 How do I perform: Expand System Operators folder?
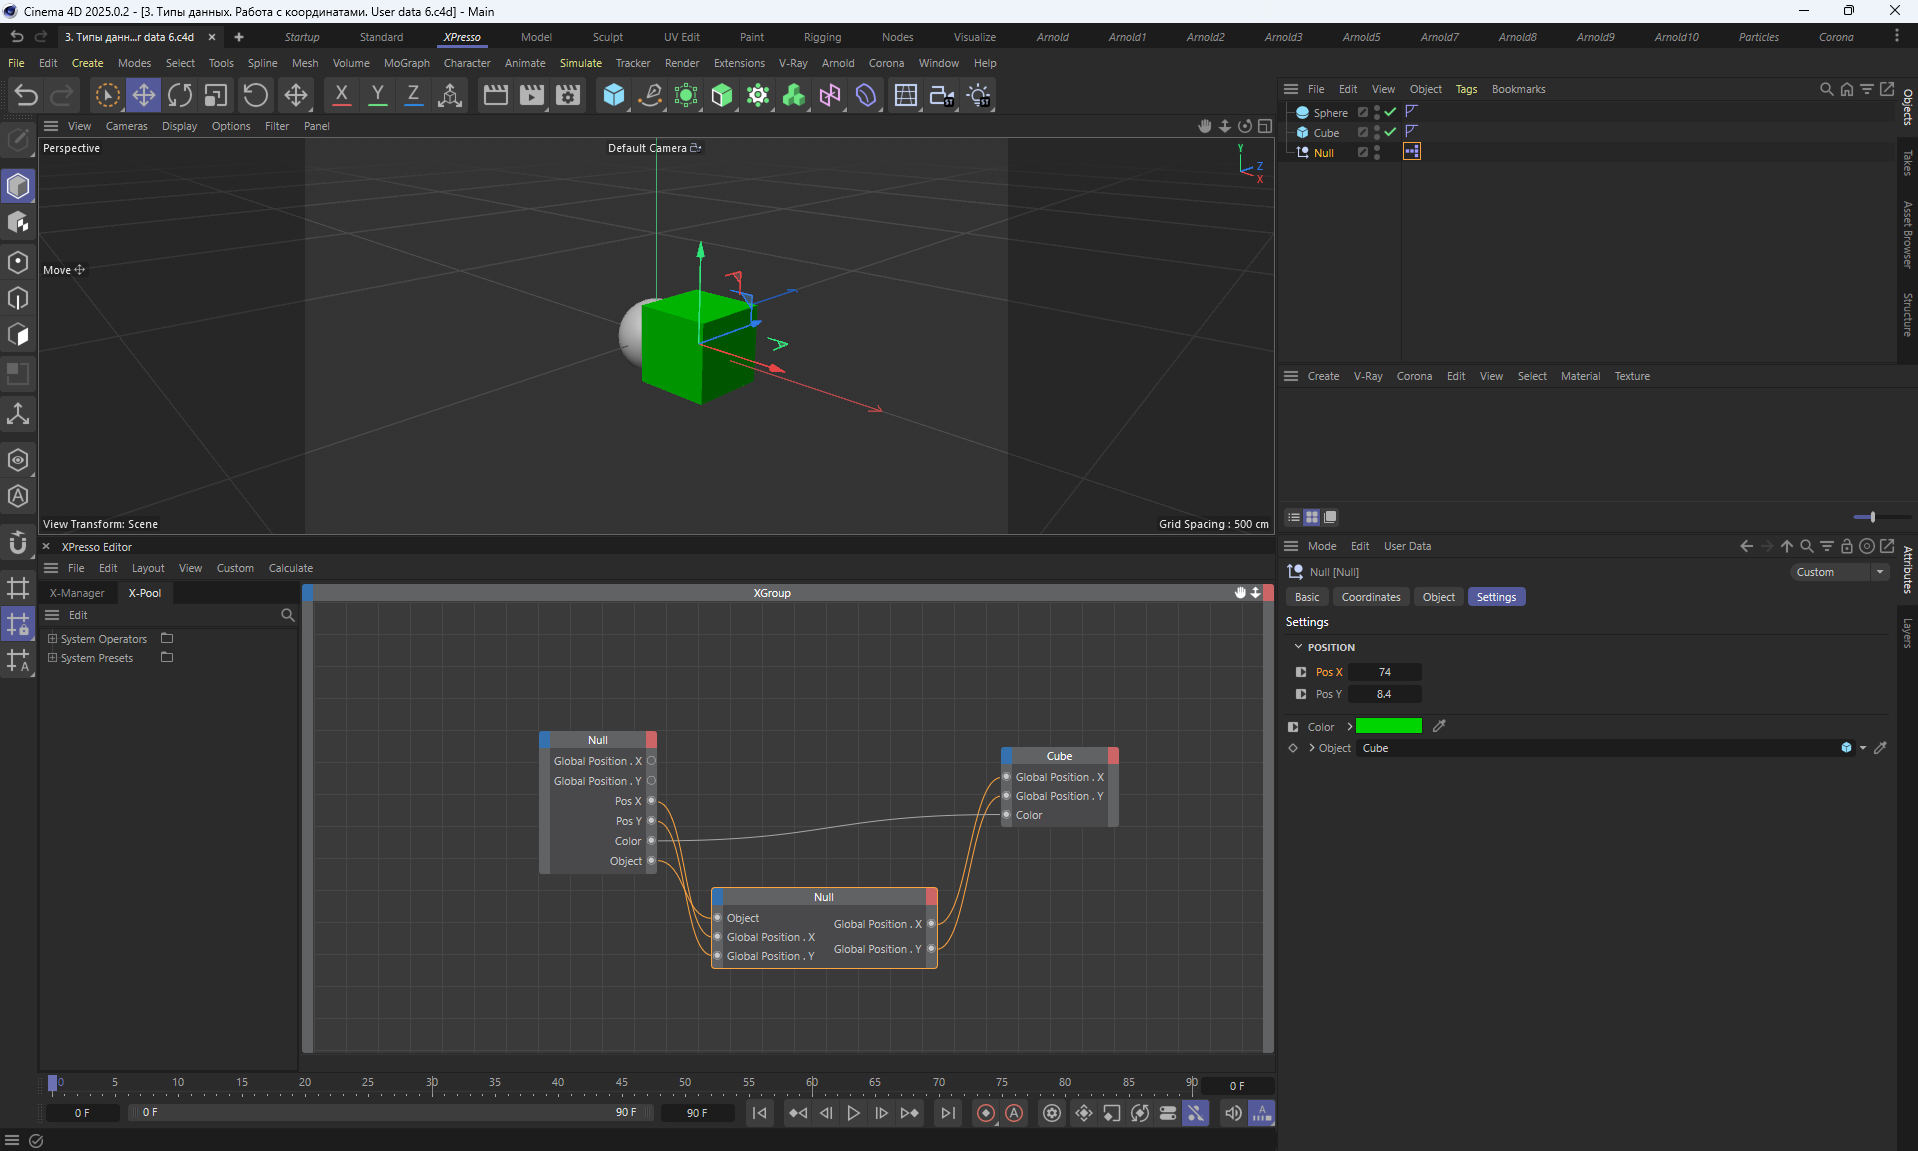coord(52,638)
